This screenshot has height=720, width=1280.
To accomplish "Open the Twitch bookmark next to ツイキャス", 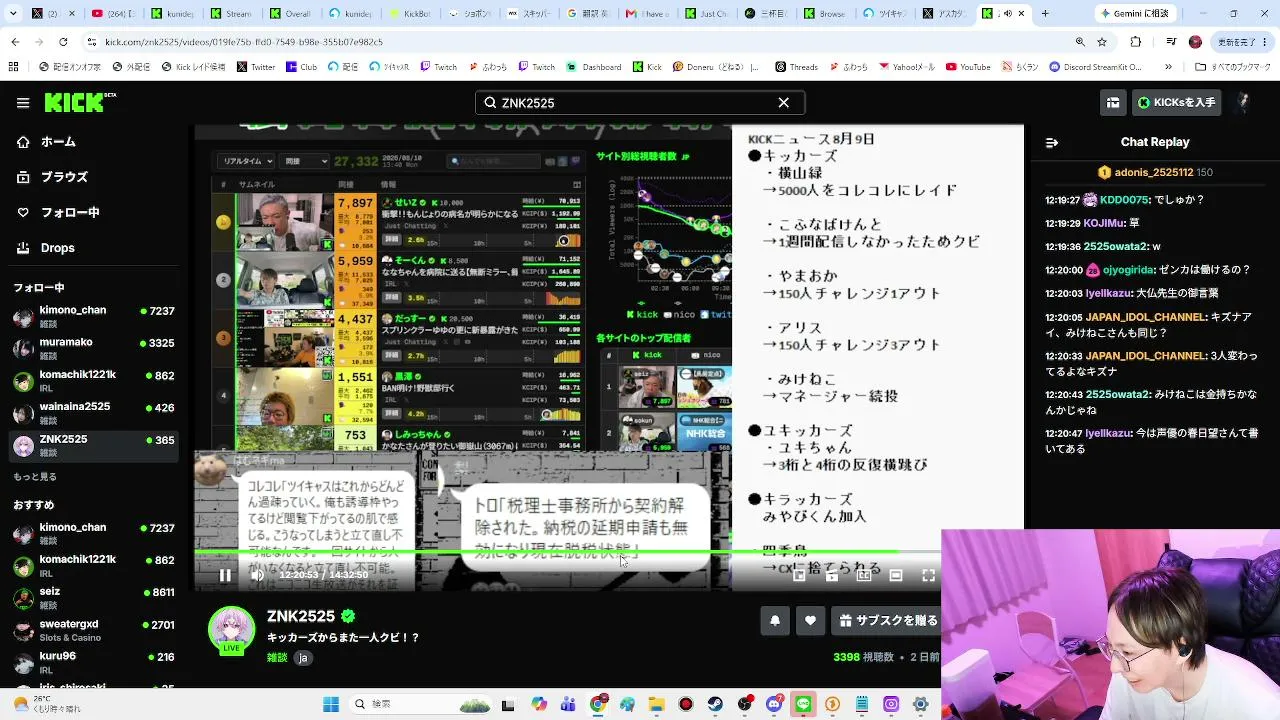I will 437,67.
